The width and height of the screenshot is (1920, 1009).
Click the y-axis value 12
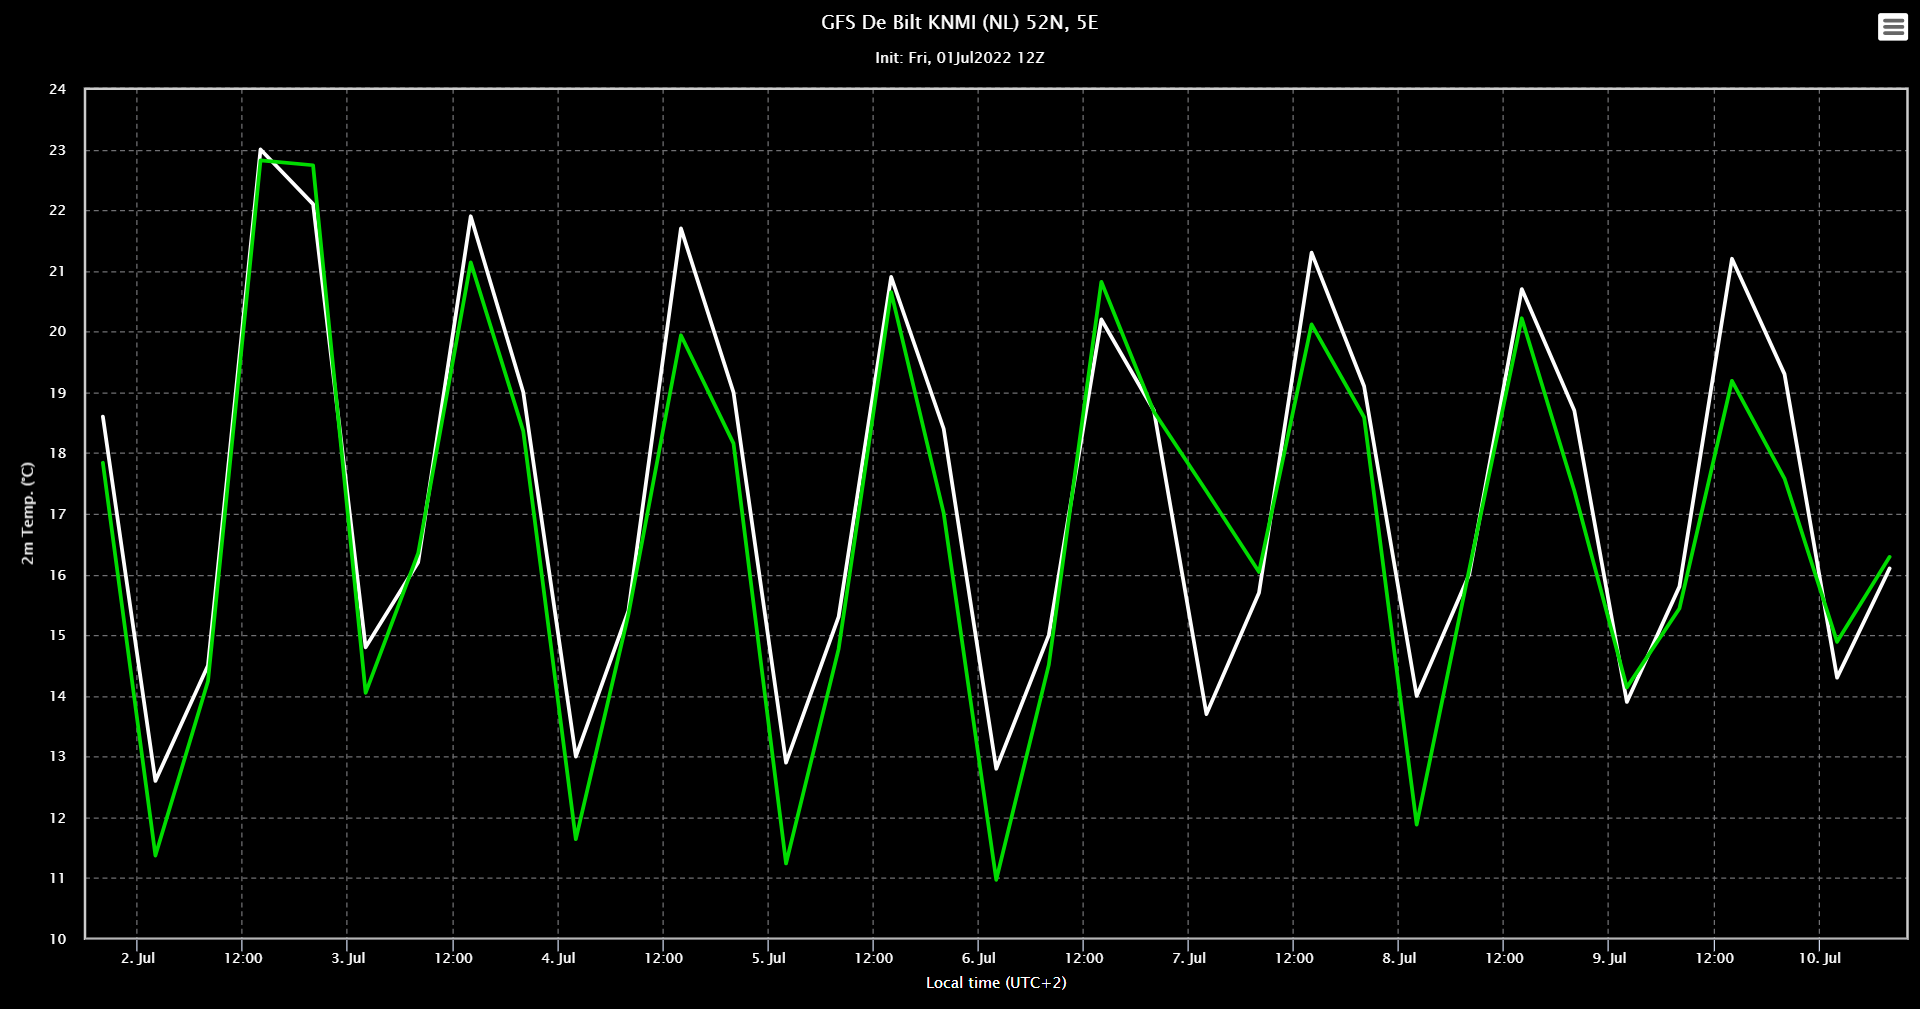pyautogui.click(x=57, y=818)
